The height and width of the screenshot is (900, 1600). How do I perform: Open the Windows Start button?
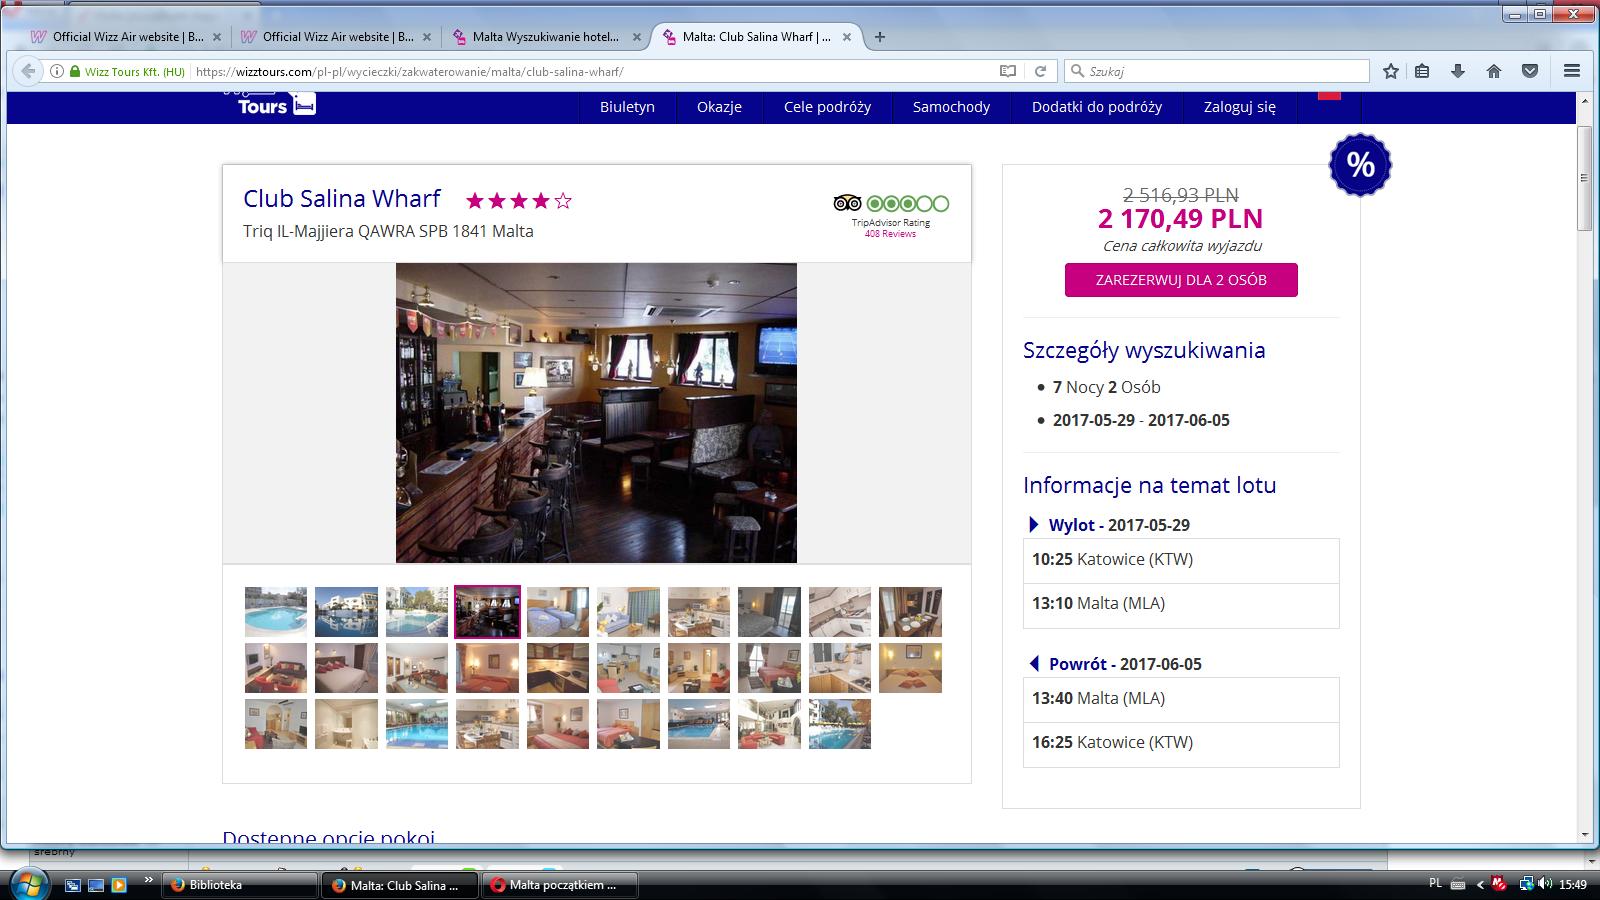pyautogui.click(x=27, y=883)
